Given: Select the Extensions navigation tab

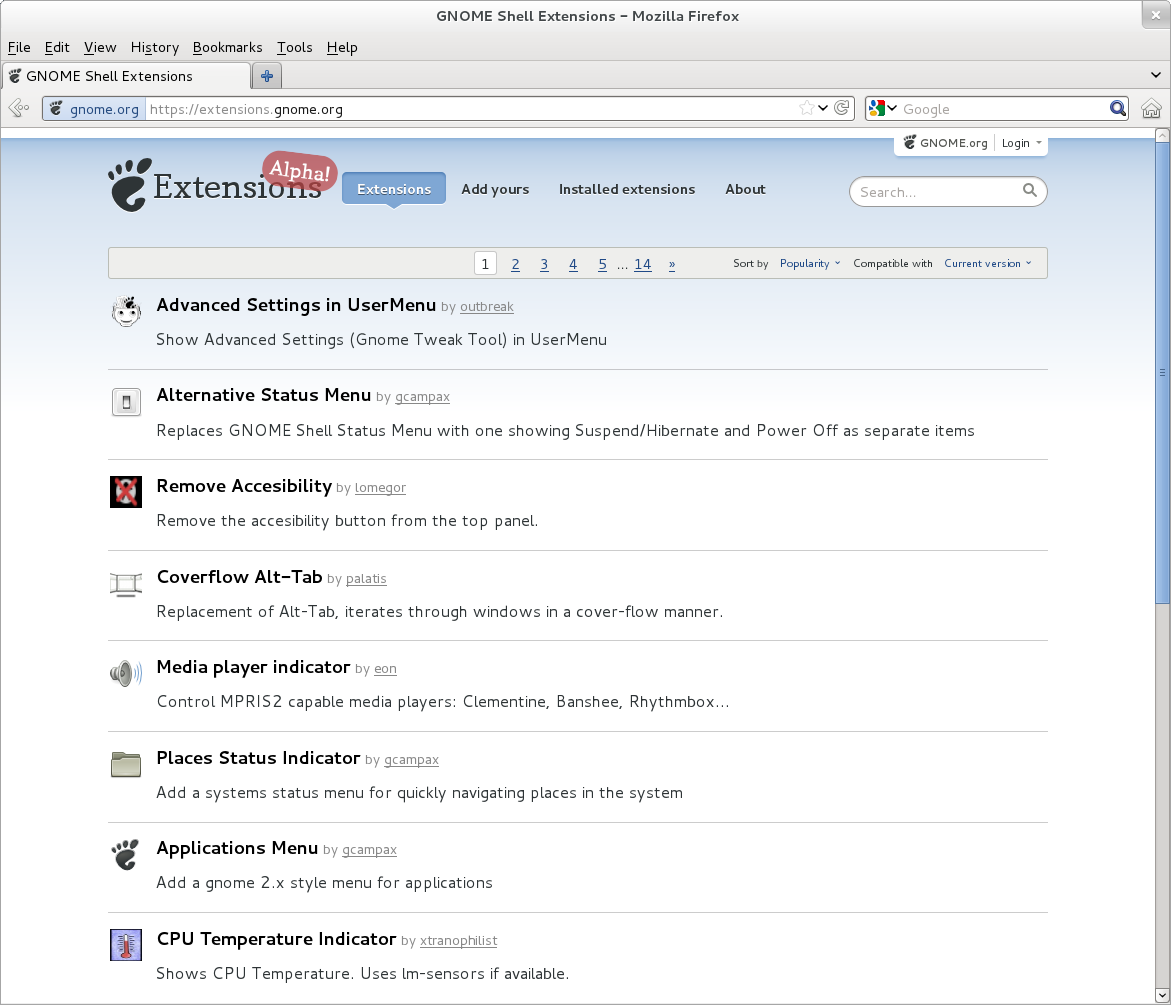Looking at the screenshot, I should [x=394, y=189].
